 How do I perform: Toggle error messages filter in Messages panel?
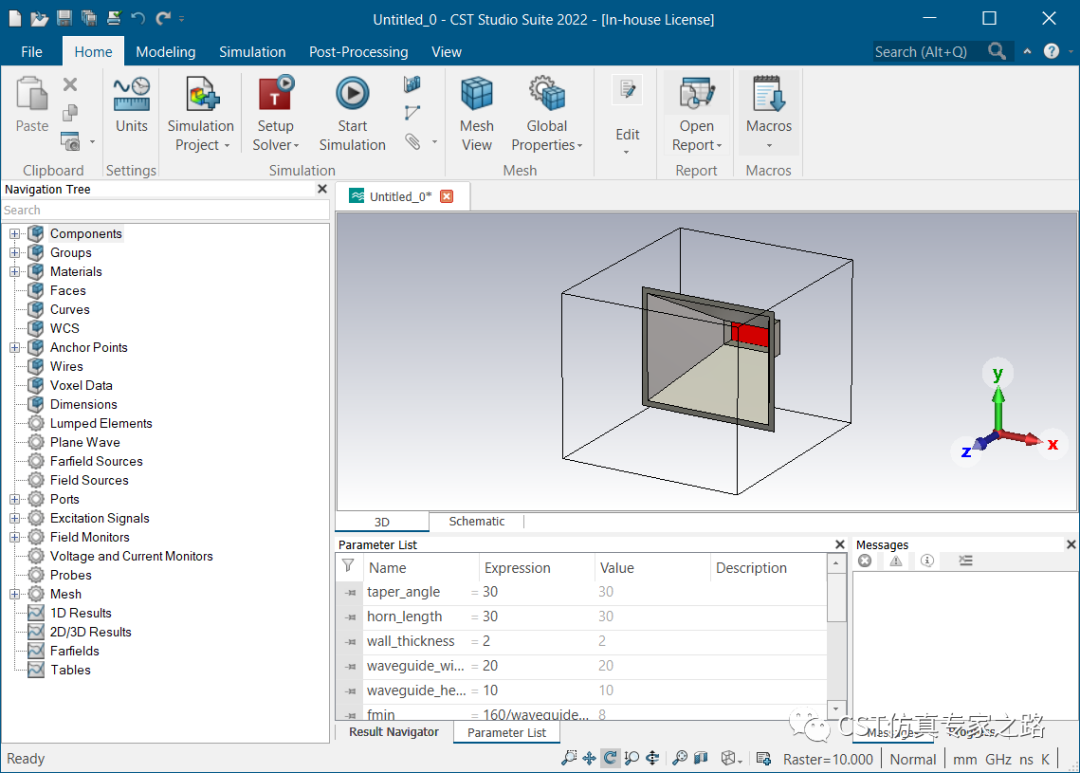pos(865,561)
